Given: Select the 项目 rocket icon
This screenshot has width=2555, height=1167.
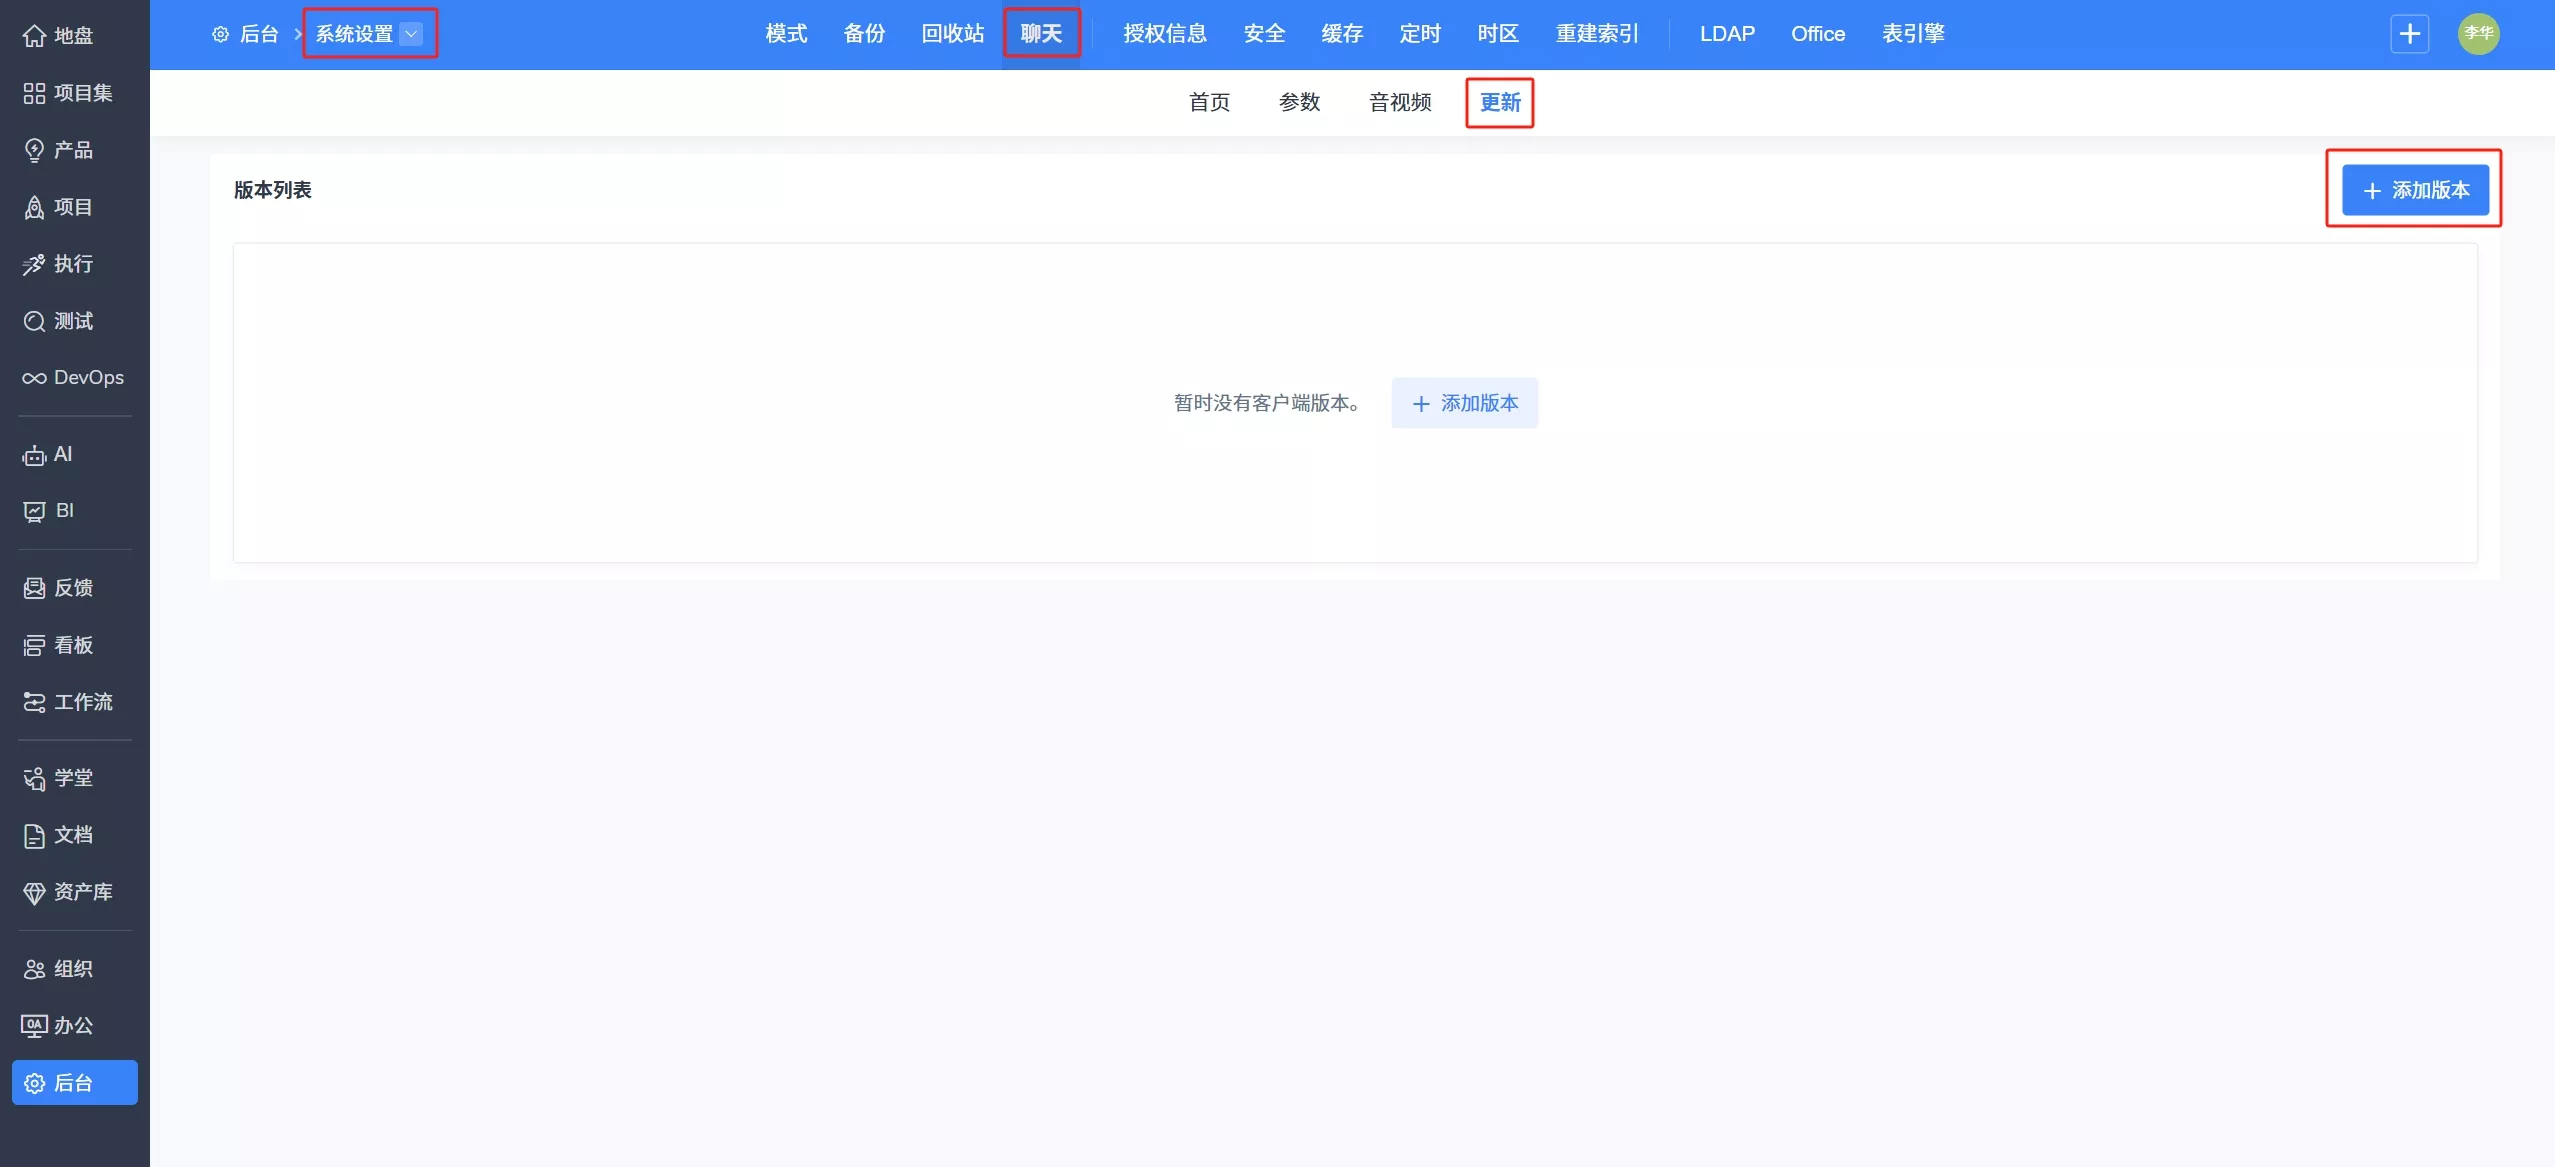Looking at the screenshot, I should [34, 207].
